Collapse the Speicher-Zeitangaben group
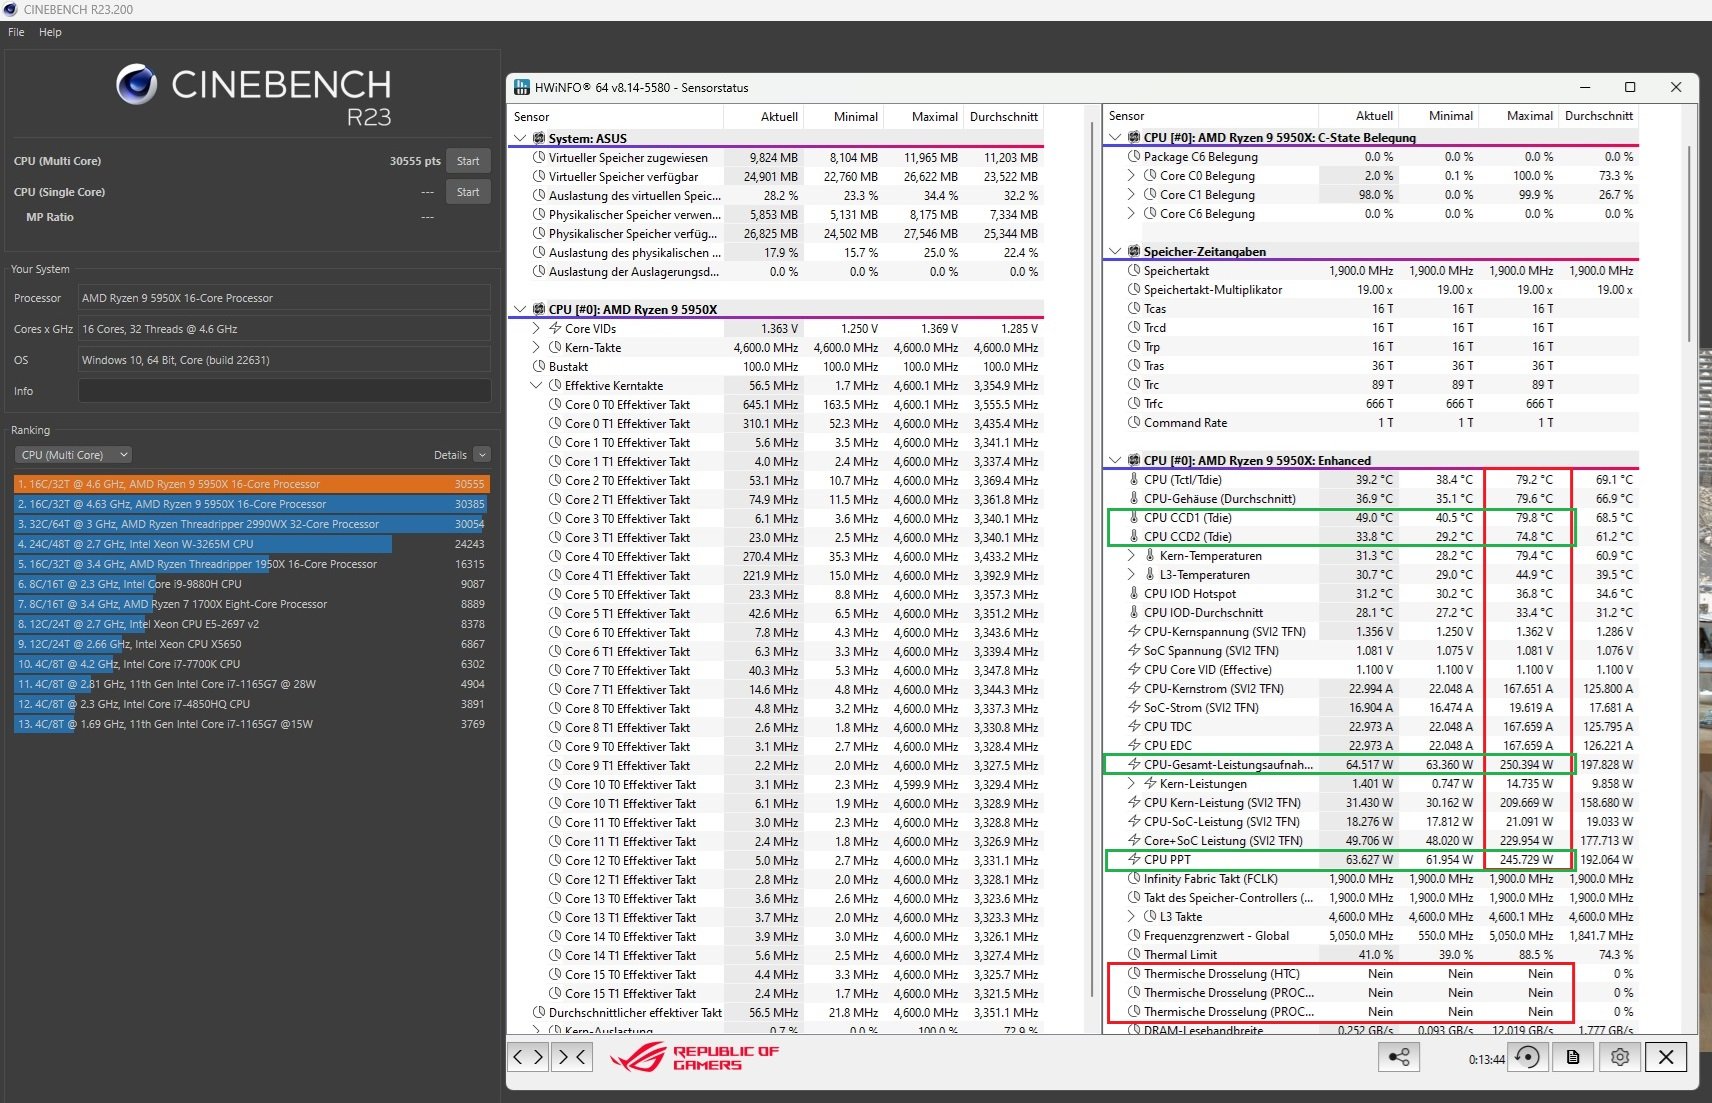 [x=1115, y=252]
